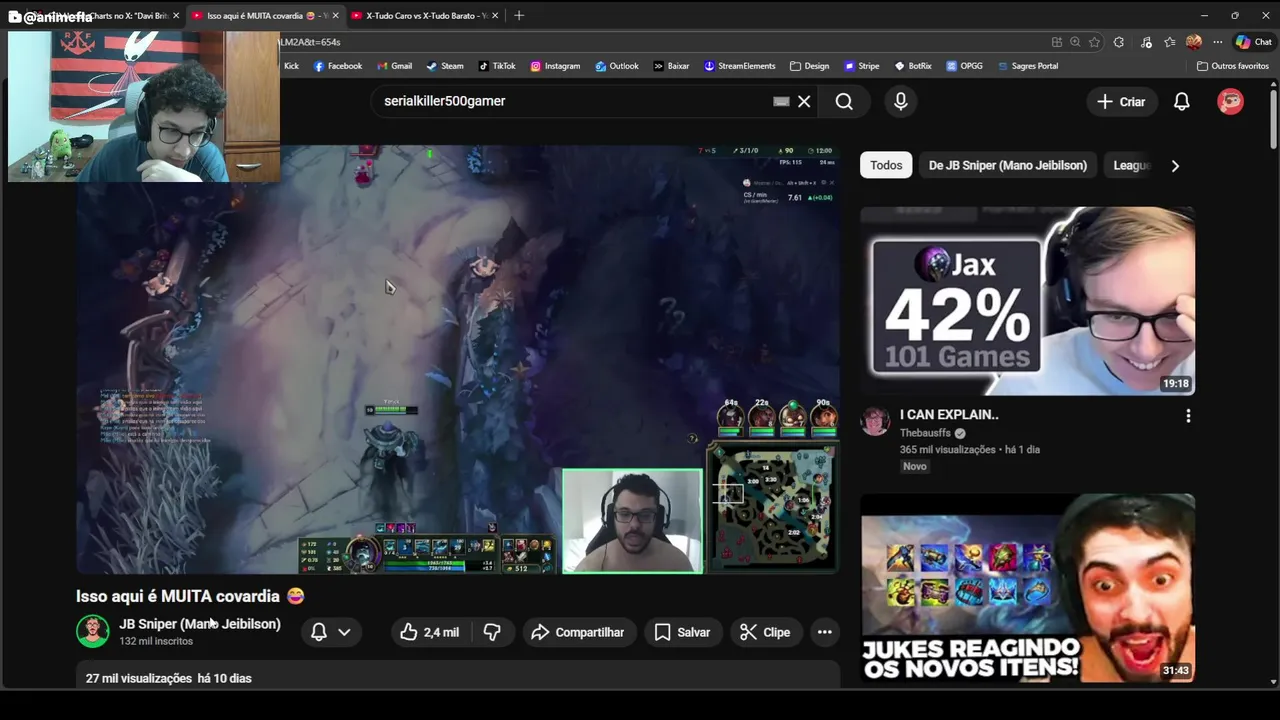This screenshot has height=720, width=1280.
Task: Show more filter chips with right arrow
Action: (1175, 166)
